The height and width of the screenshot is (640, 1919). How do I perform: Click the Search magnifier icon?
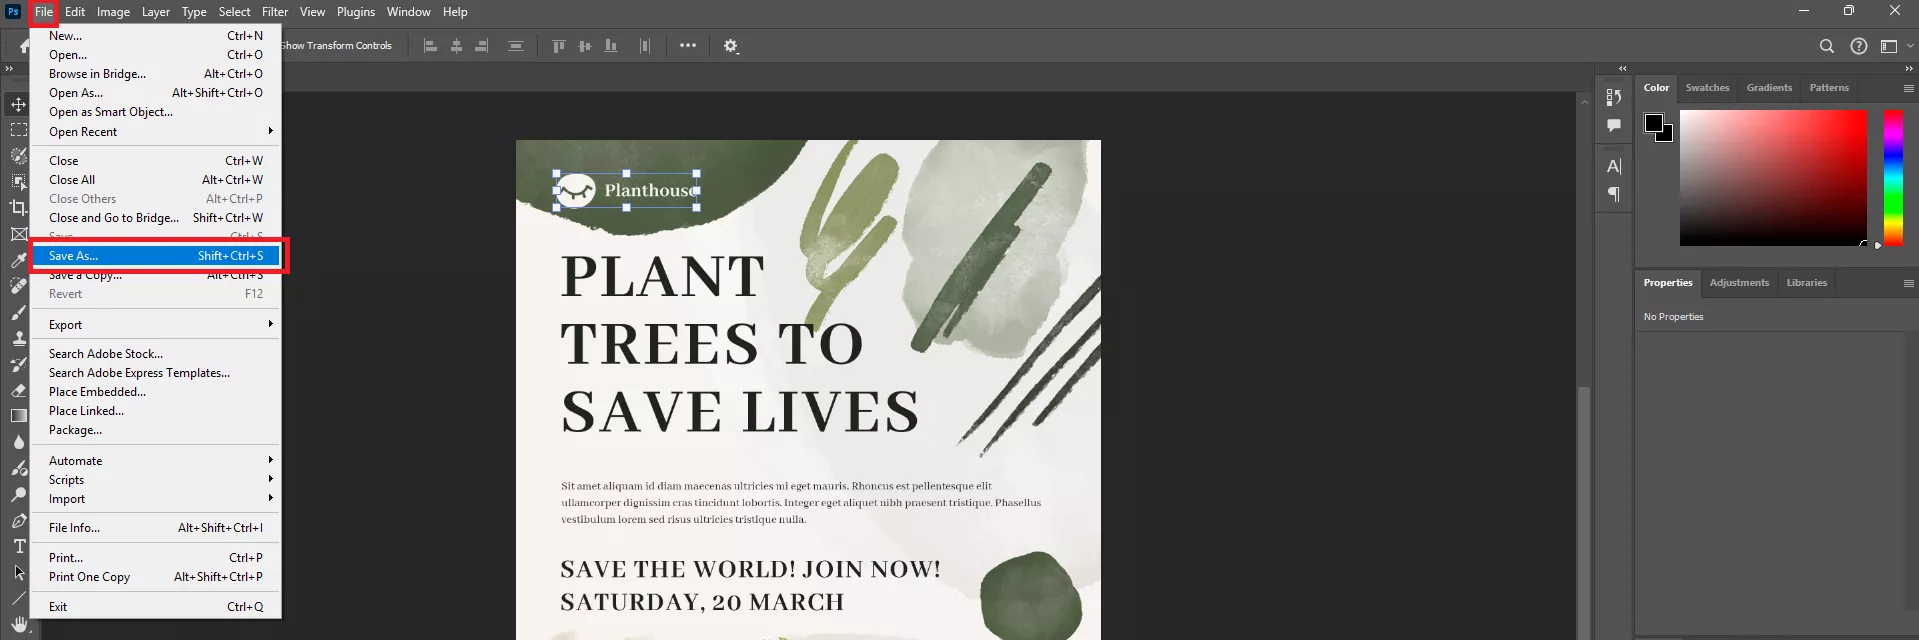1826,46
